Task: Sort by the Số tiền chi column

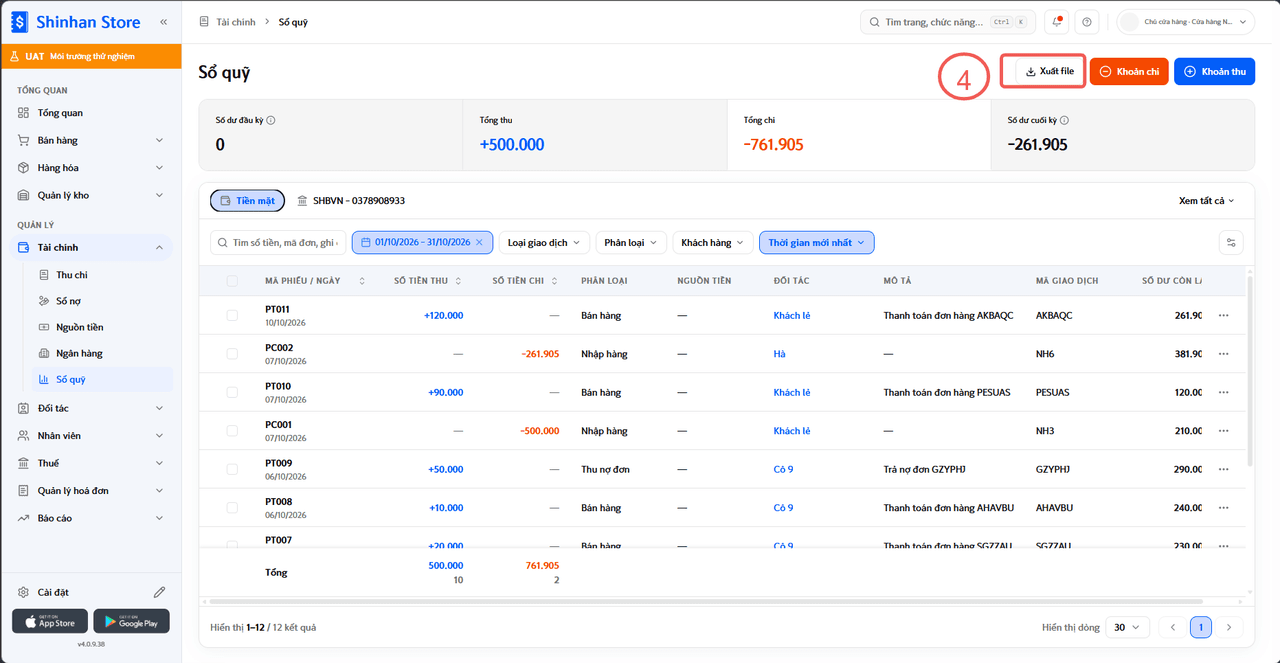Action: pyautogui.click(x=554, y=281)
